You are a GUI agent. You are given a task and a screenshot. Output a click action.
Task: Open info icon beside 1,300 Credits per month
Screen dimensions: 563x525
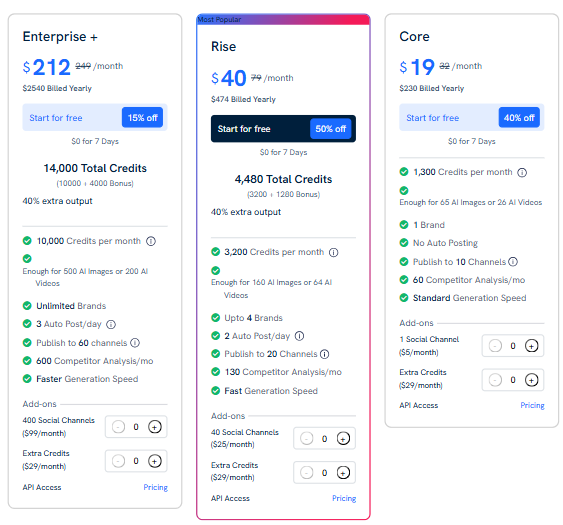click(522, 173)
